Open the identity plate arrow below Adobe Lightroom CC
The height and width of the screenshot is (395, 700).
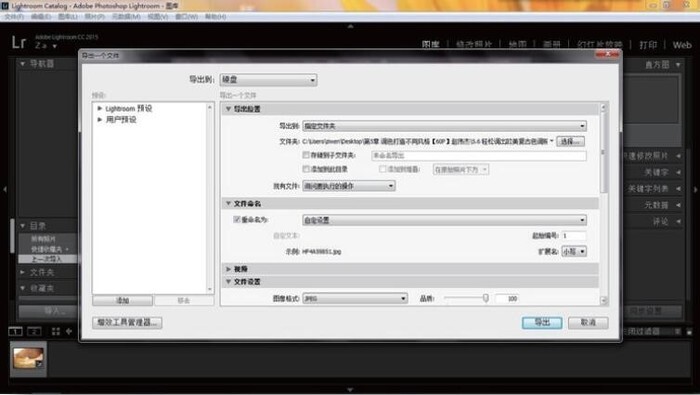54,46
